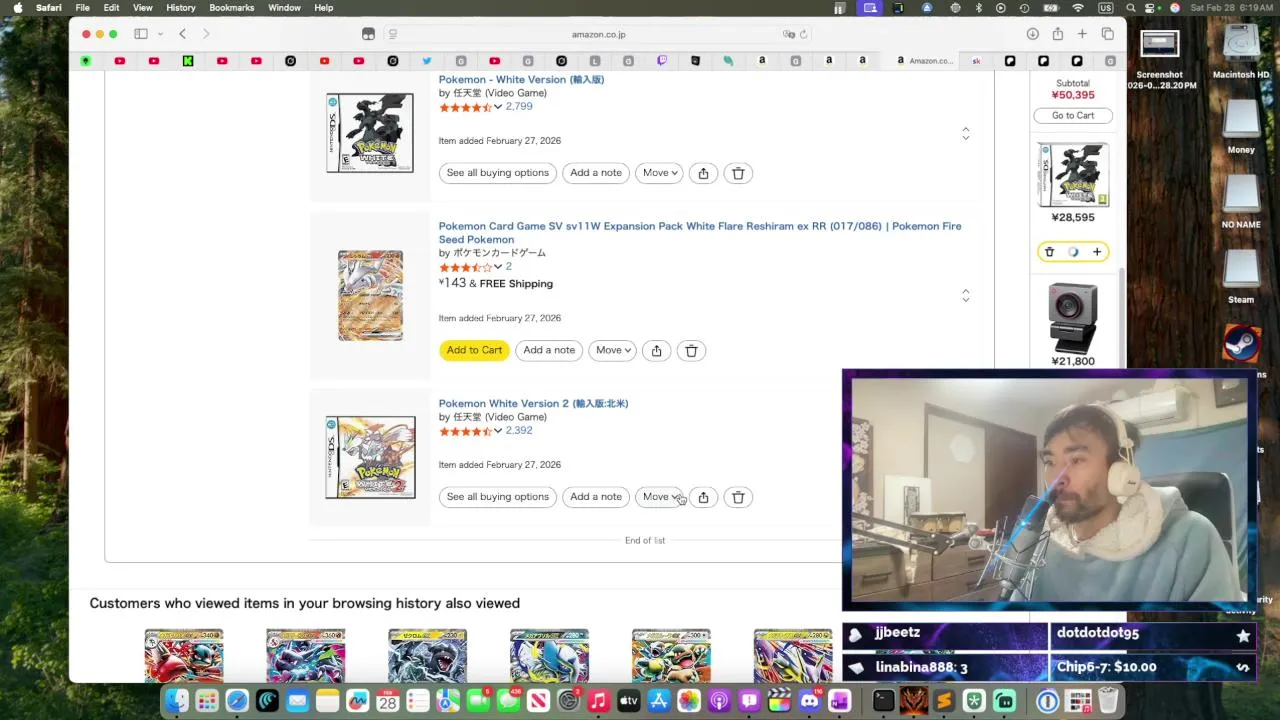The height and width of the screenshot is (720, 1280).
Task: Open webcam product image in cart sidebar
Action: [x=1073, y=319]
